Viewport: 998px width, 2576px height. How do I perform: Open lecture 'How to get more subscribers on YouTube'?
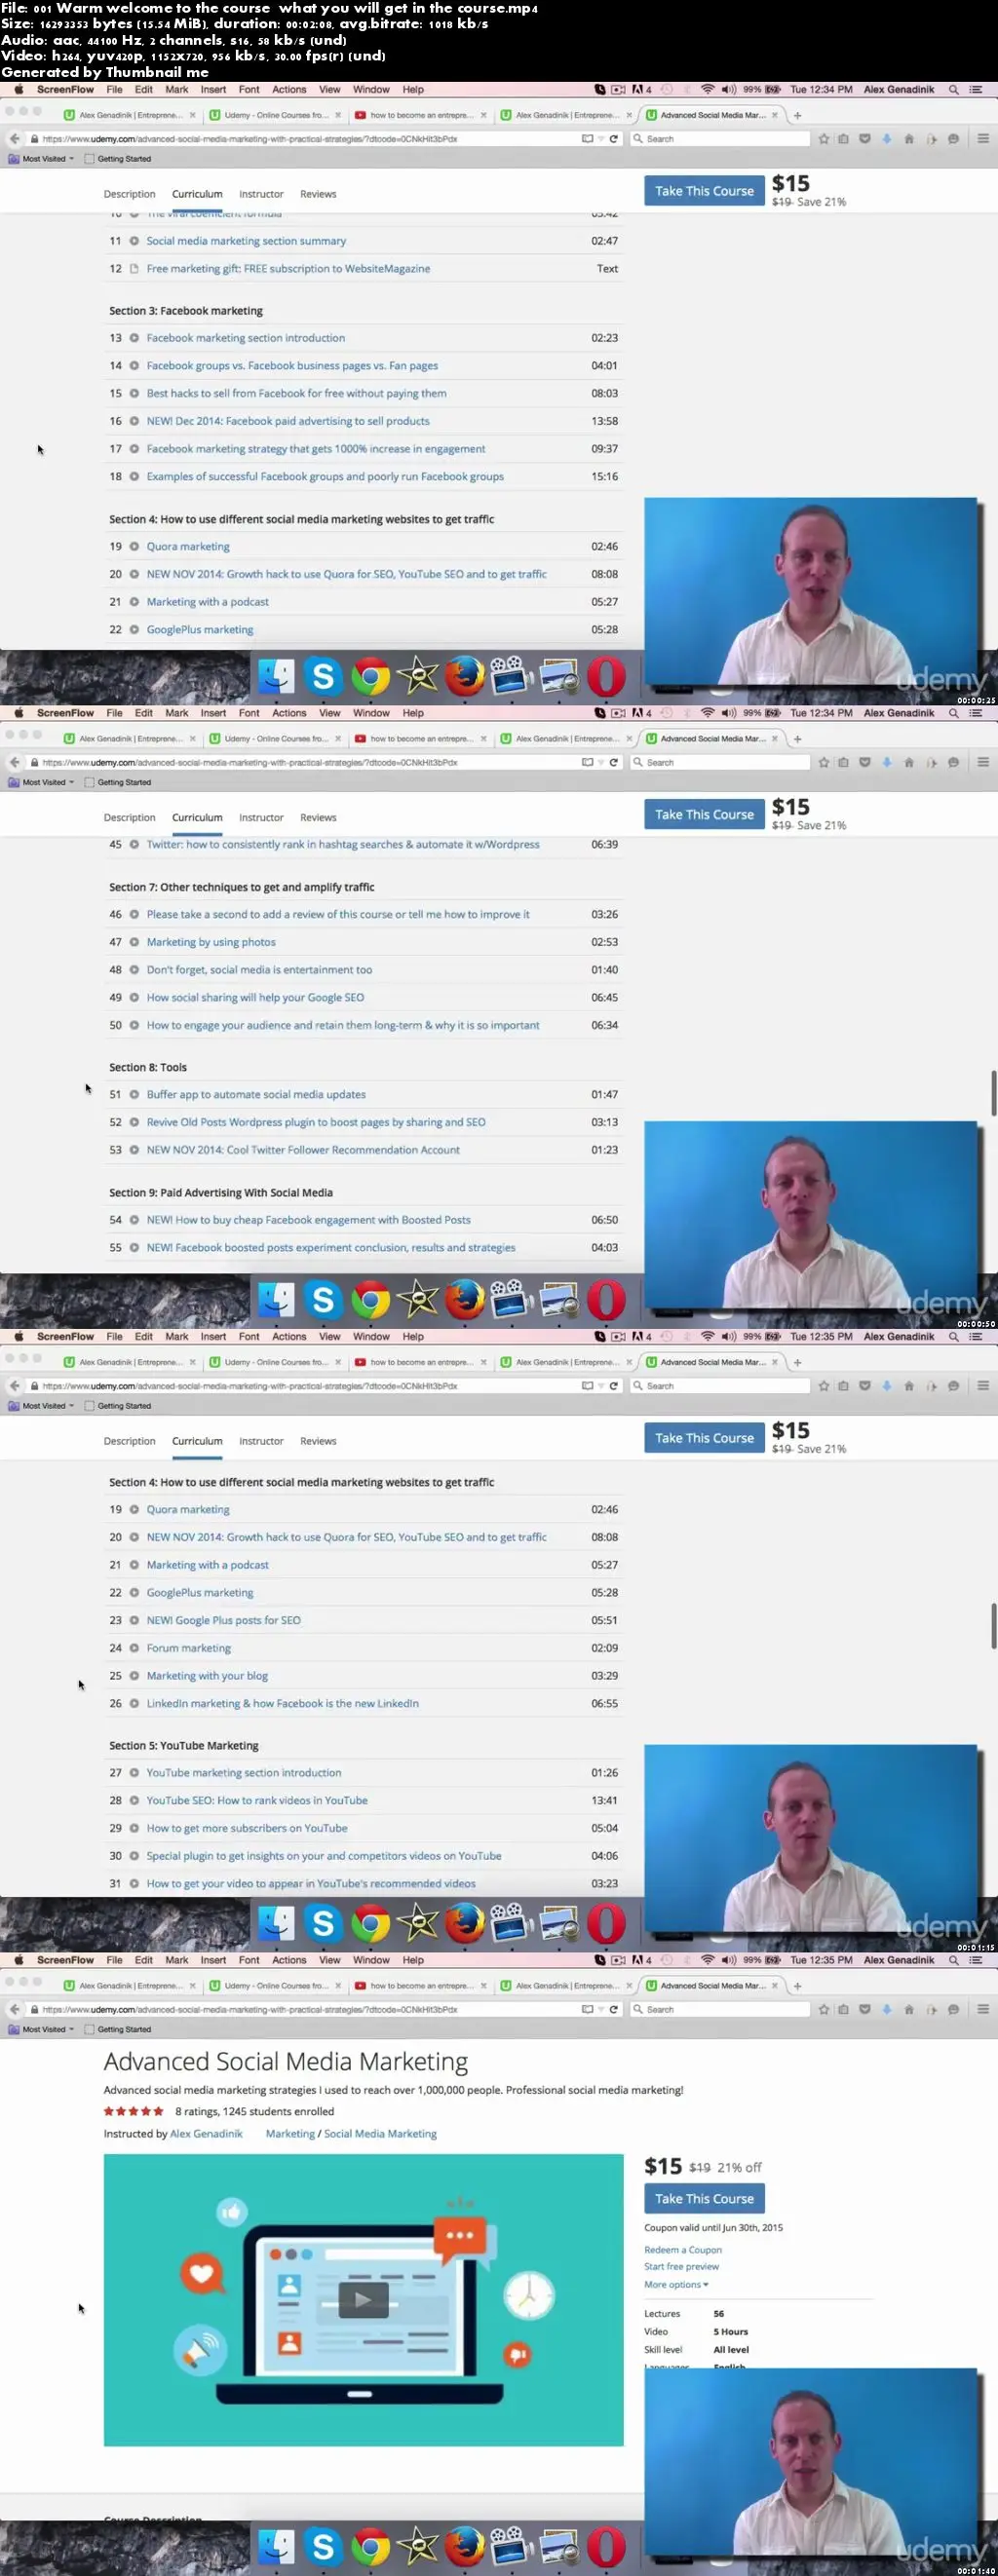tap(247, 1828)
